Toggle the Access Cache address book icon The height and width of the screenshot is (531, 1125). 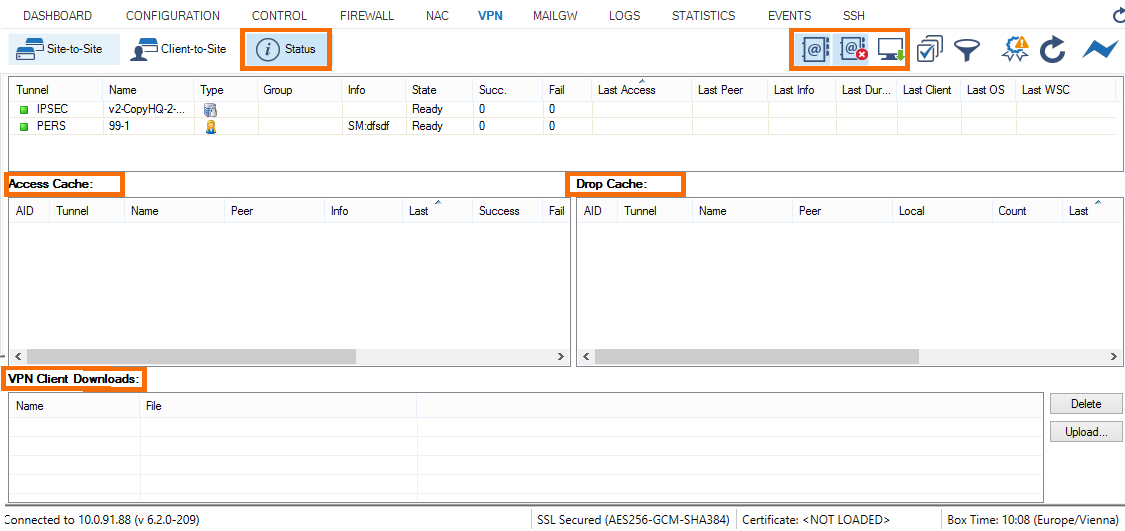814,50
